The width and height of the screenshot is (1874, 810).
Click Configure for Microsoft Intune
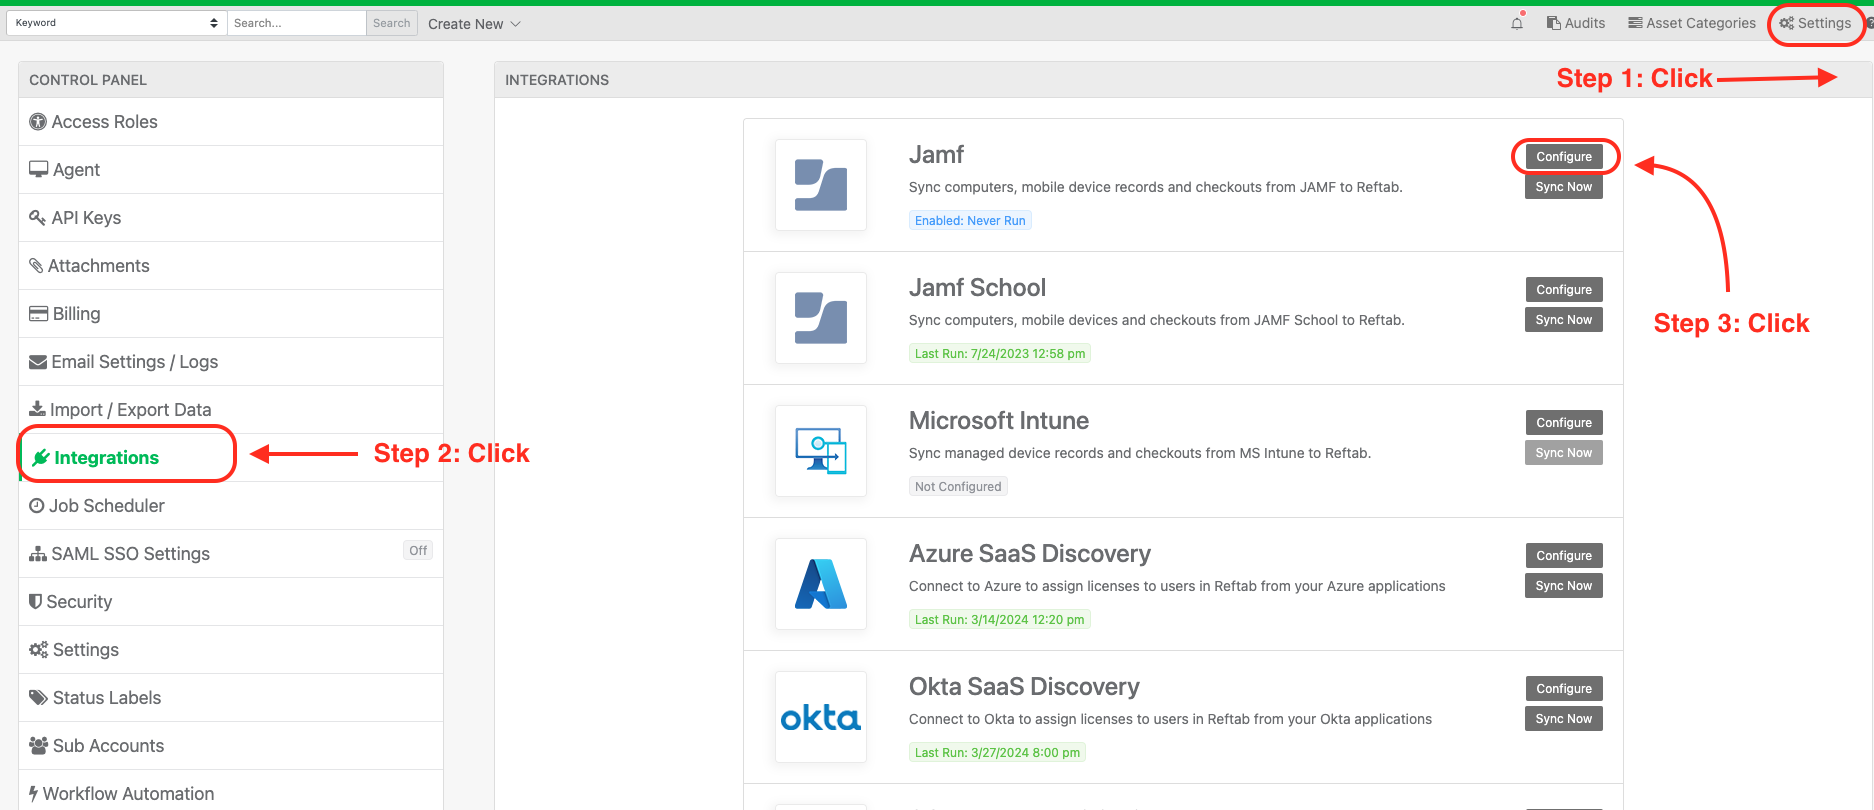tap(1564, 423)
